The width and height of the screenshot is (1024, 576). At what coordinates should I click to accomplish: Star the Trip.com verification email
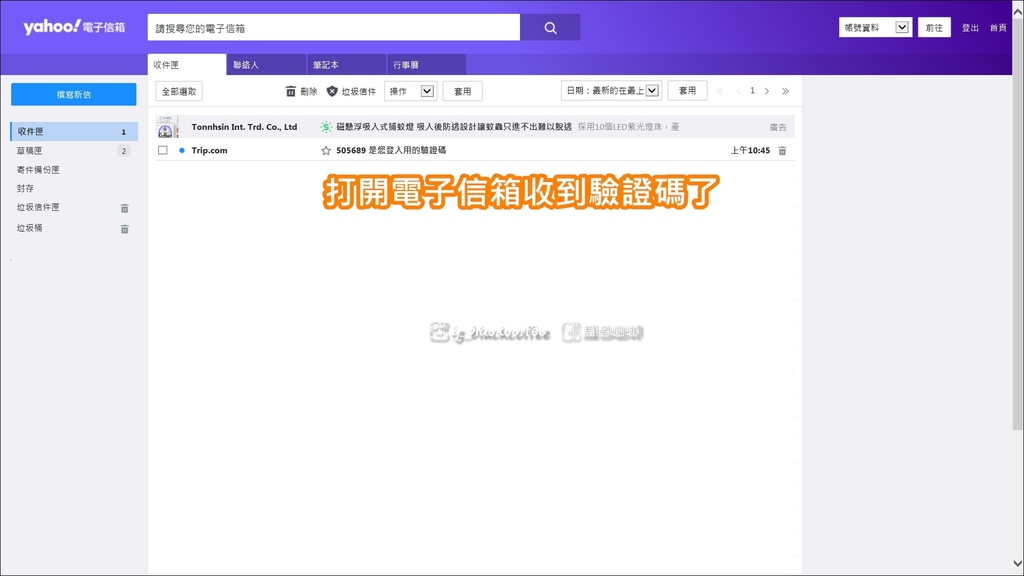pyautogui.click(x=325, y=150)
